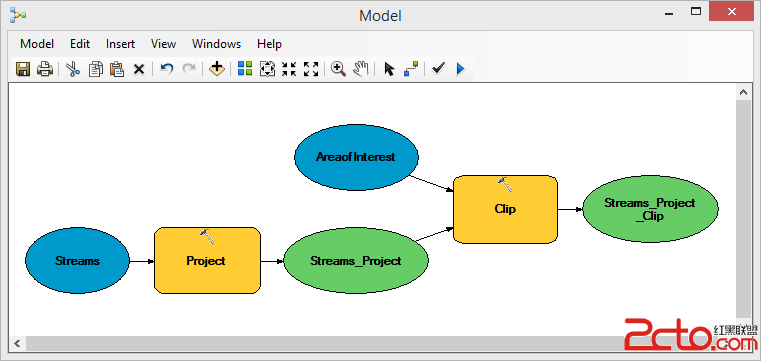This screenshot has height=361, width=761.
Task: Open the Model menu
Action: pyautogui.click(x=37, y=44)
